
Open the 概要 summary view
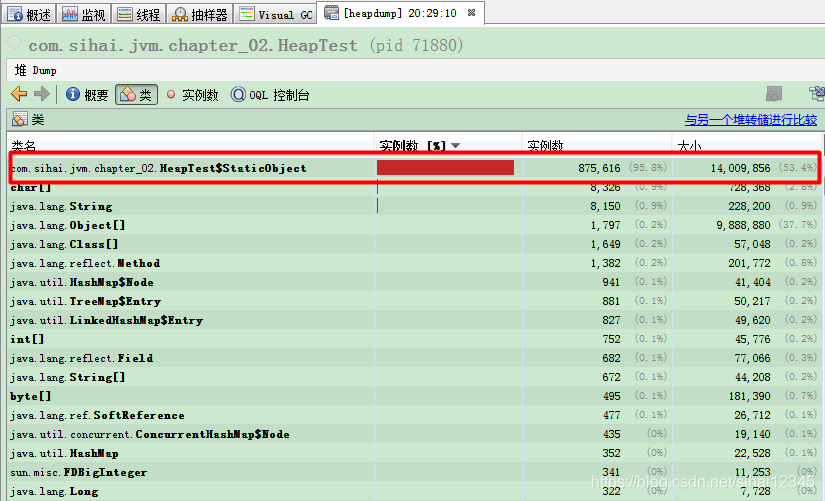click(87, 95)
